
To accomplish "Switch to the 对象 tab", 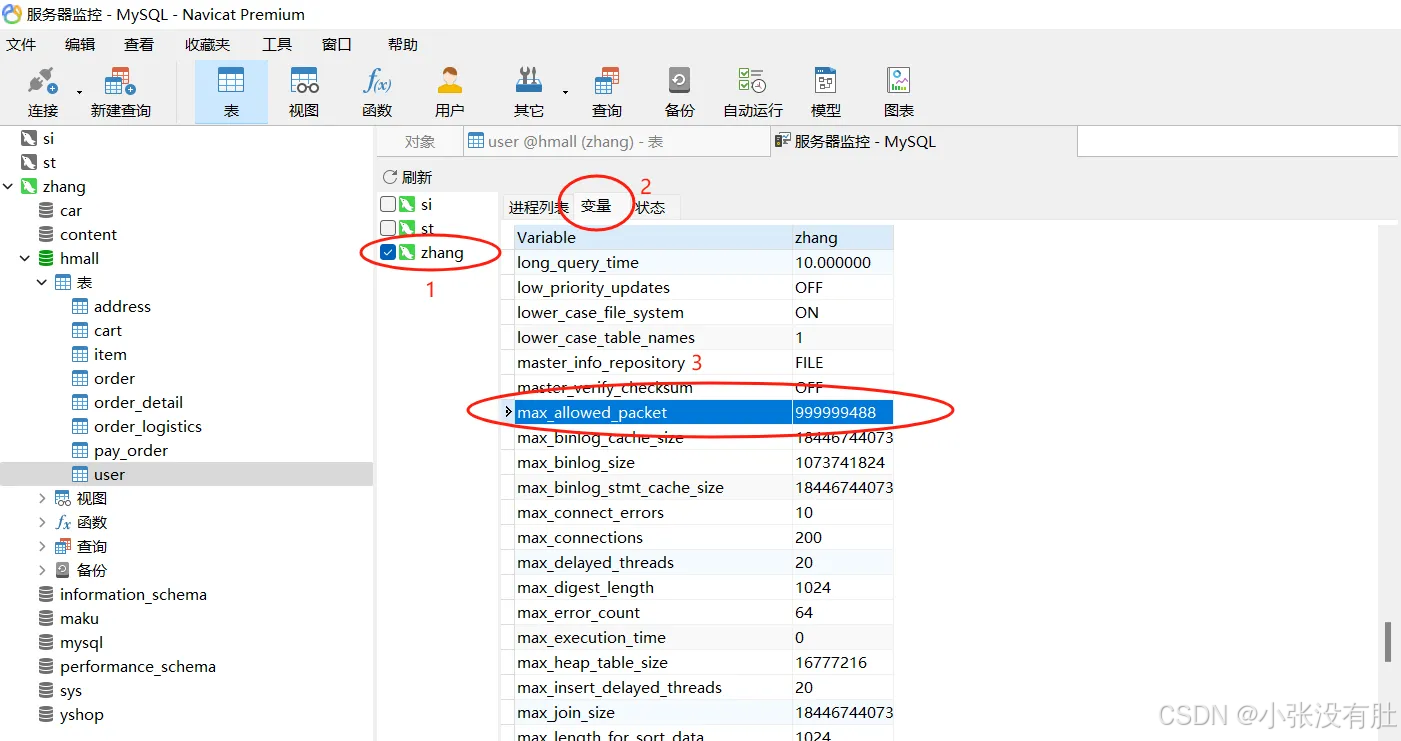I will 420,142.
